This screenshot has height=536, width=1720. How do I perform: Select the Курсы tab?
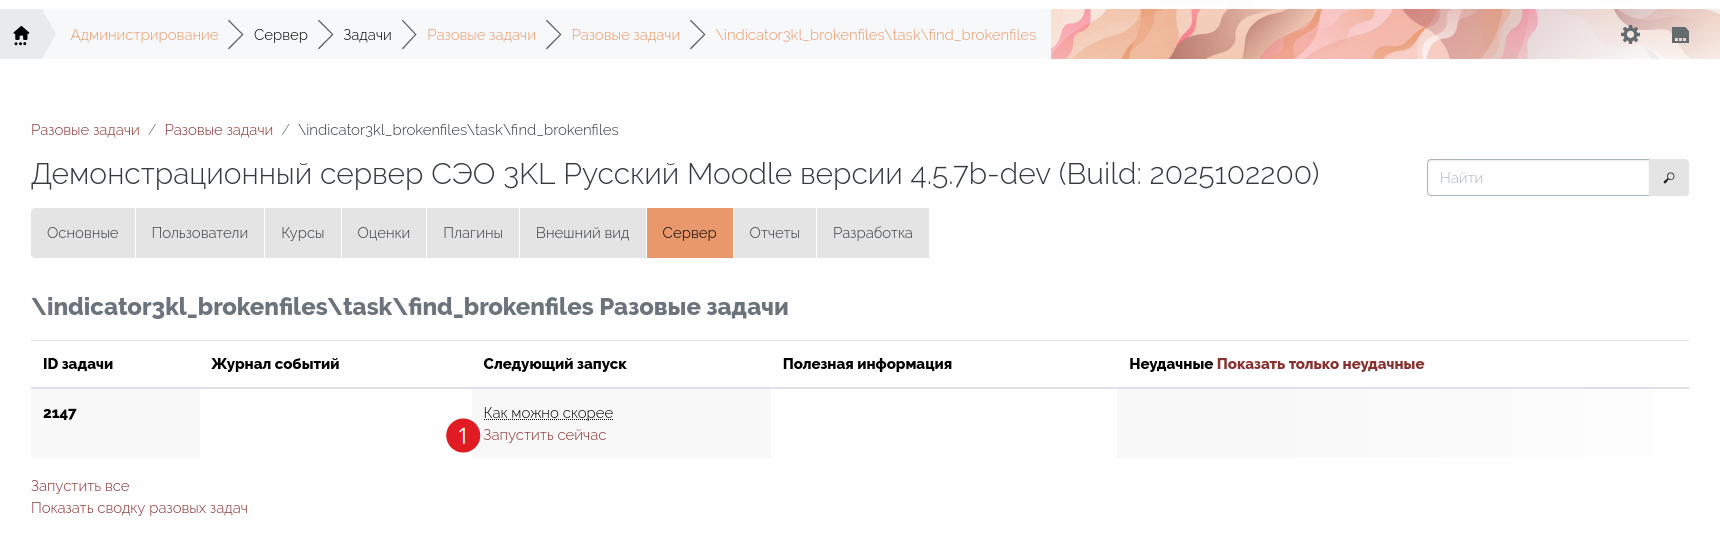pyautogui.click(x=303, y=233)
